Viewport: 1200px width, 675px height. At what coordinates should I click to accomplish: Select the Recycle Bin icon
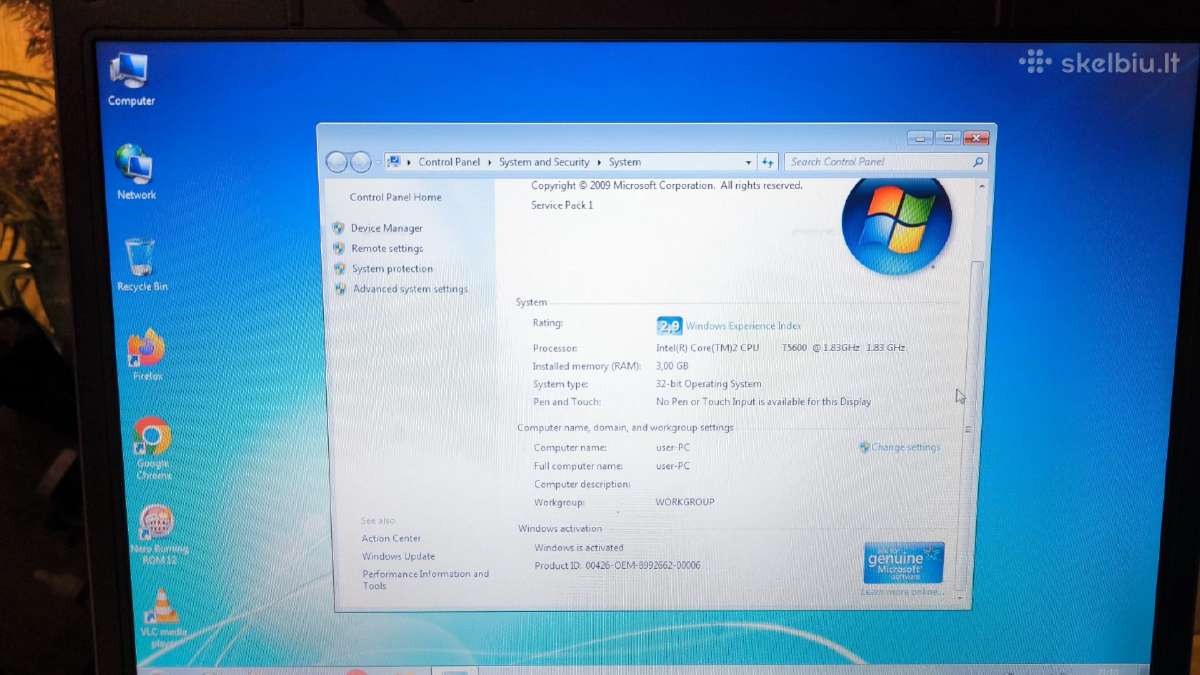[x=141, y=265]
